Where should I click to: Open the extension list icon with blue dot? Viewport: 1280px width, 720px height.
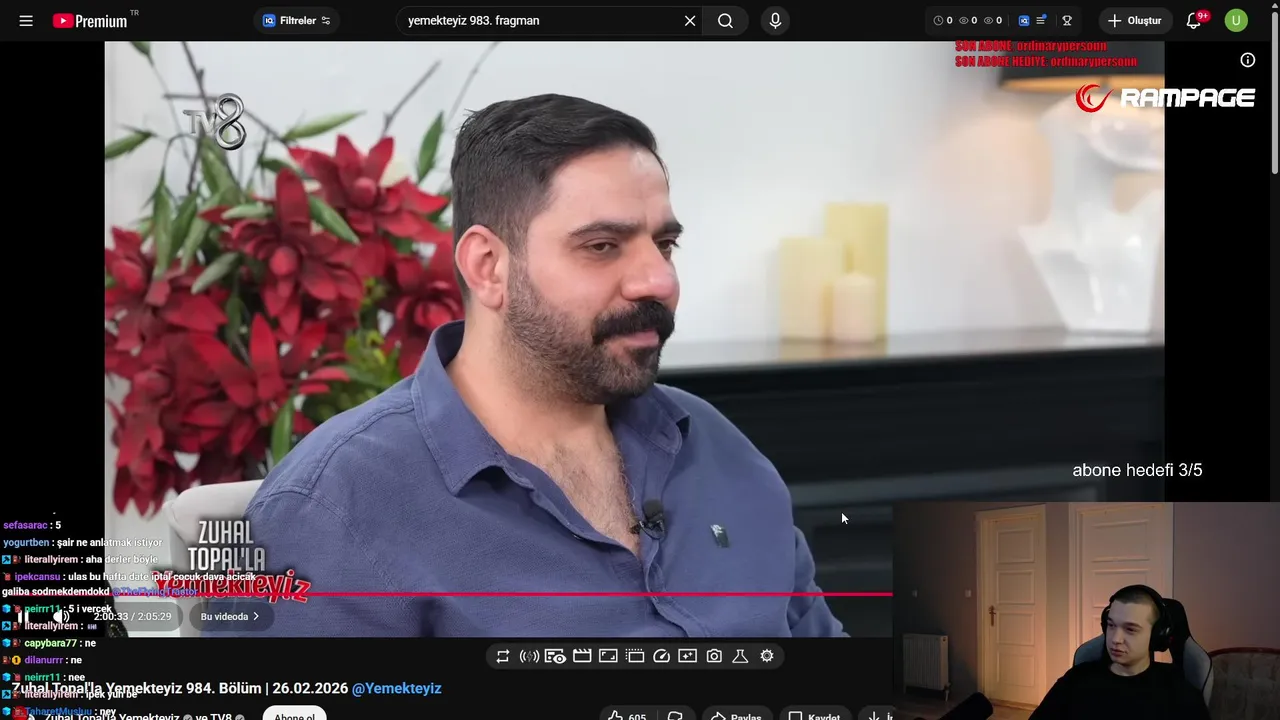[1042, 20]
